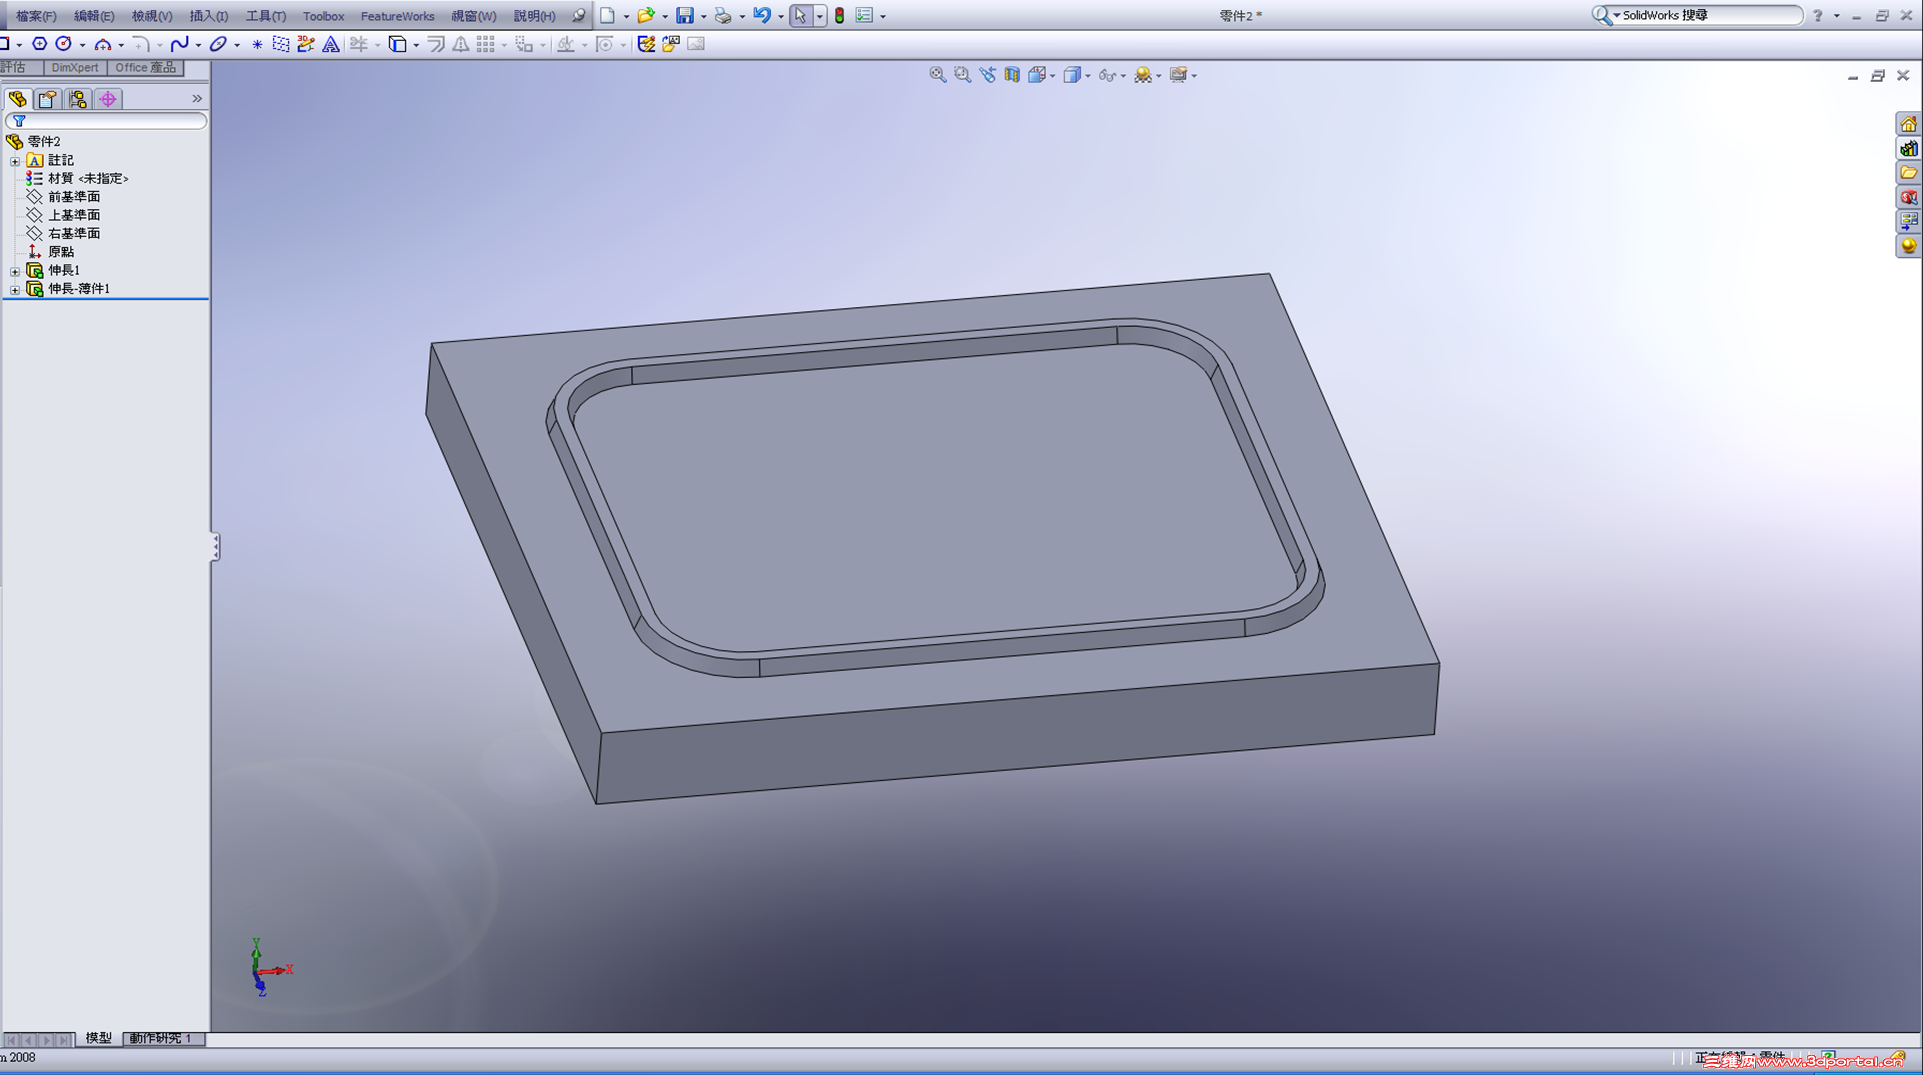This screenshot has height=1075, width=1923.
Task: Expand the 伸長1 feature node
Action: tap(15, 271)
